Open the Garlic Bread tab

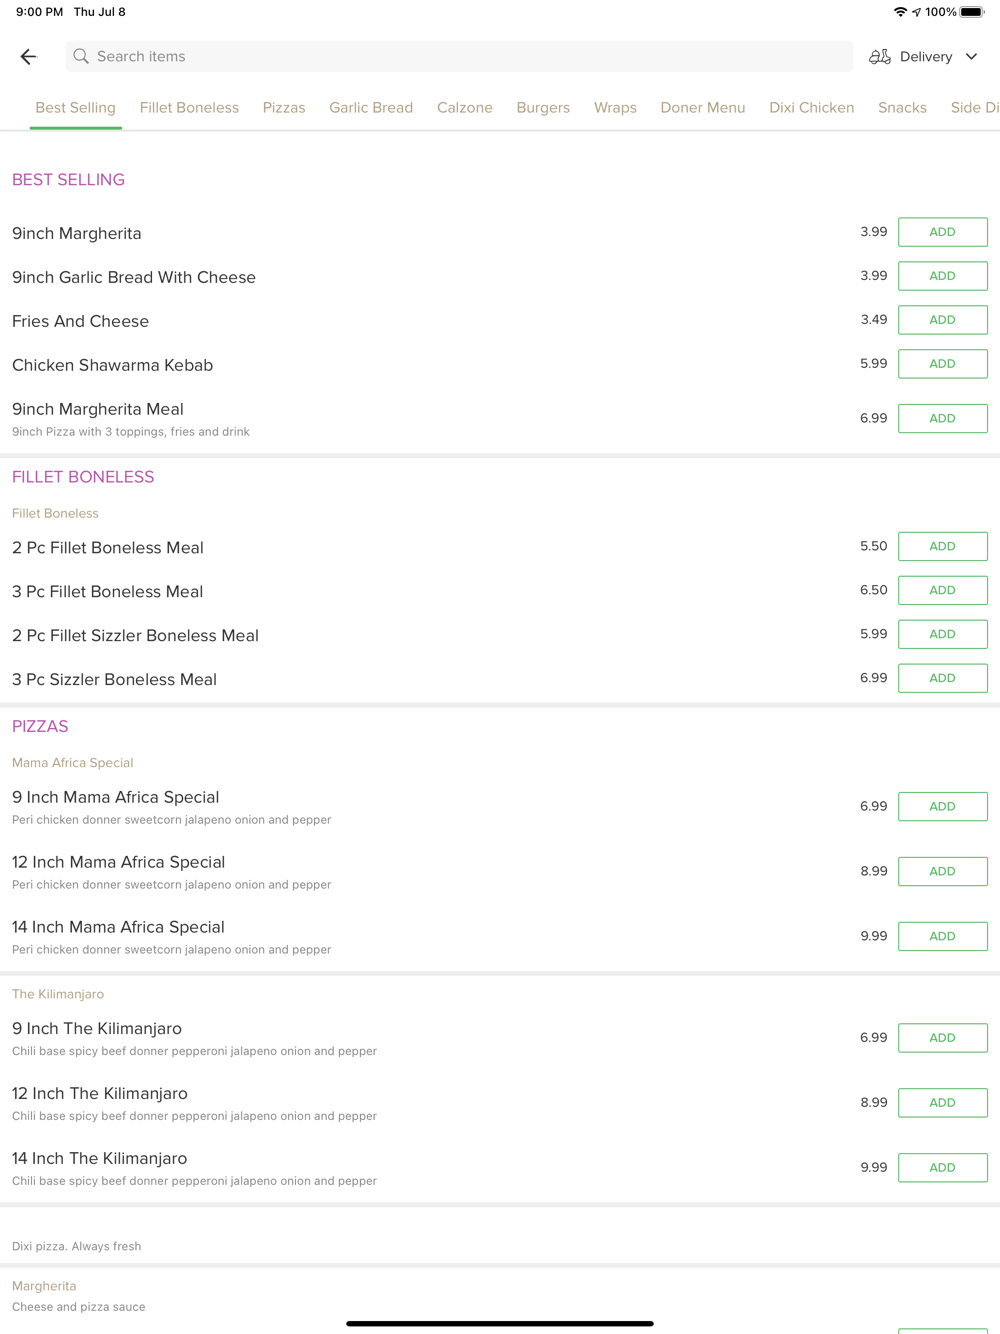(371, 108)
